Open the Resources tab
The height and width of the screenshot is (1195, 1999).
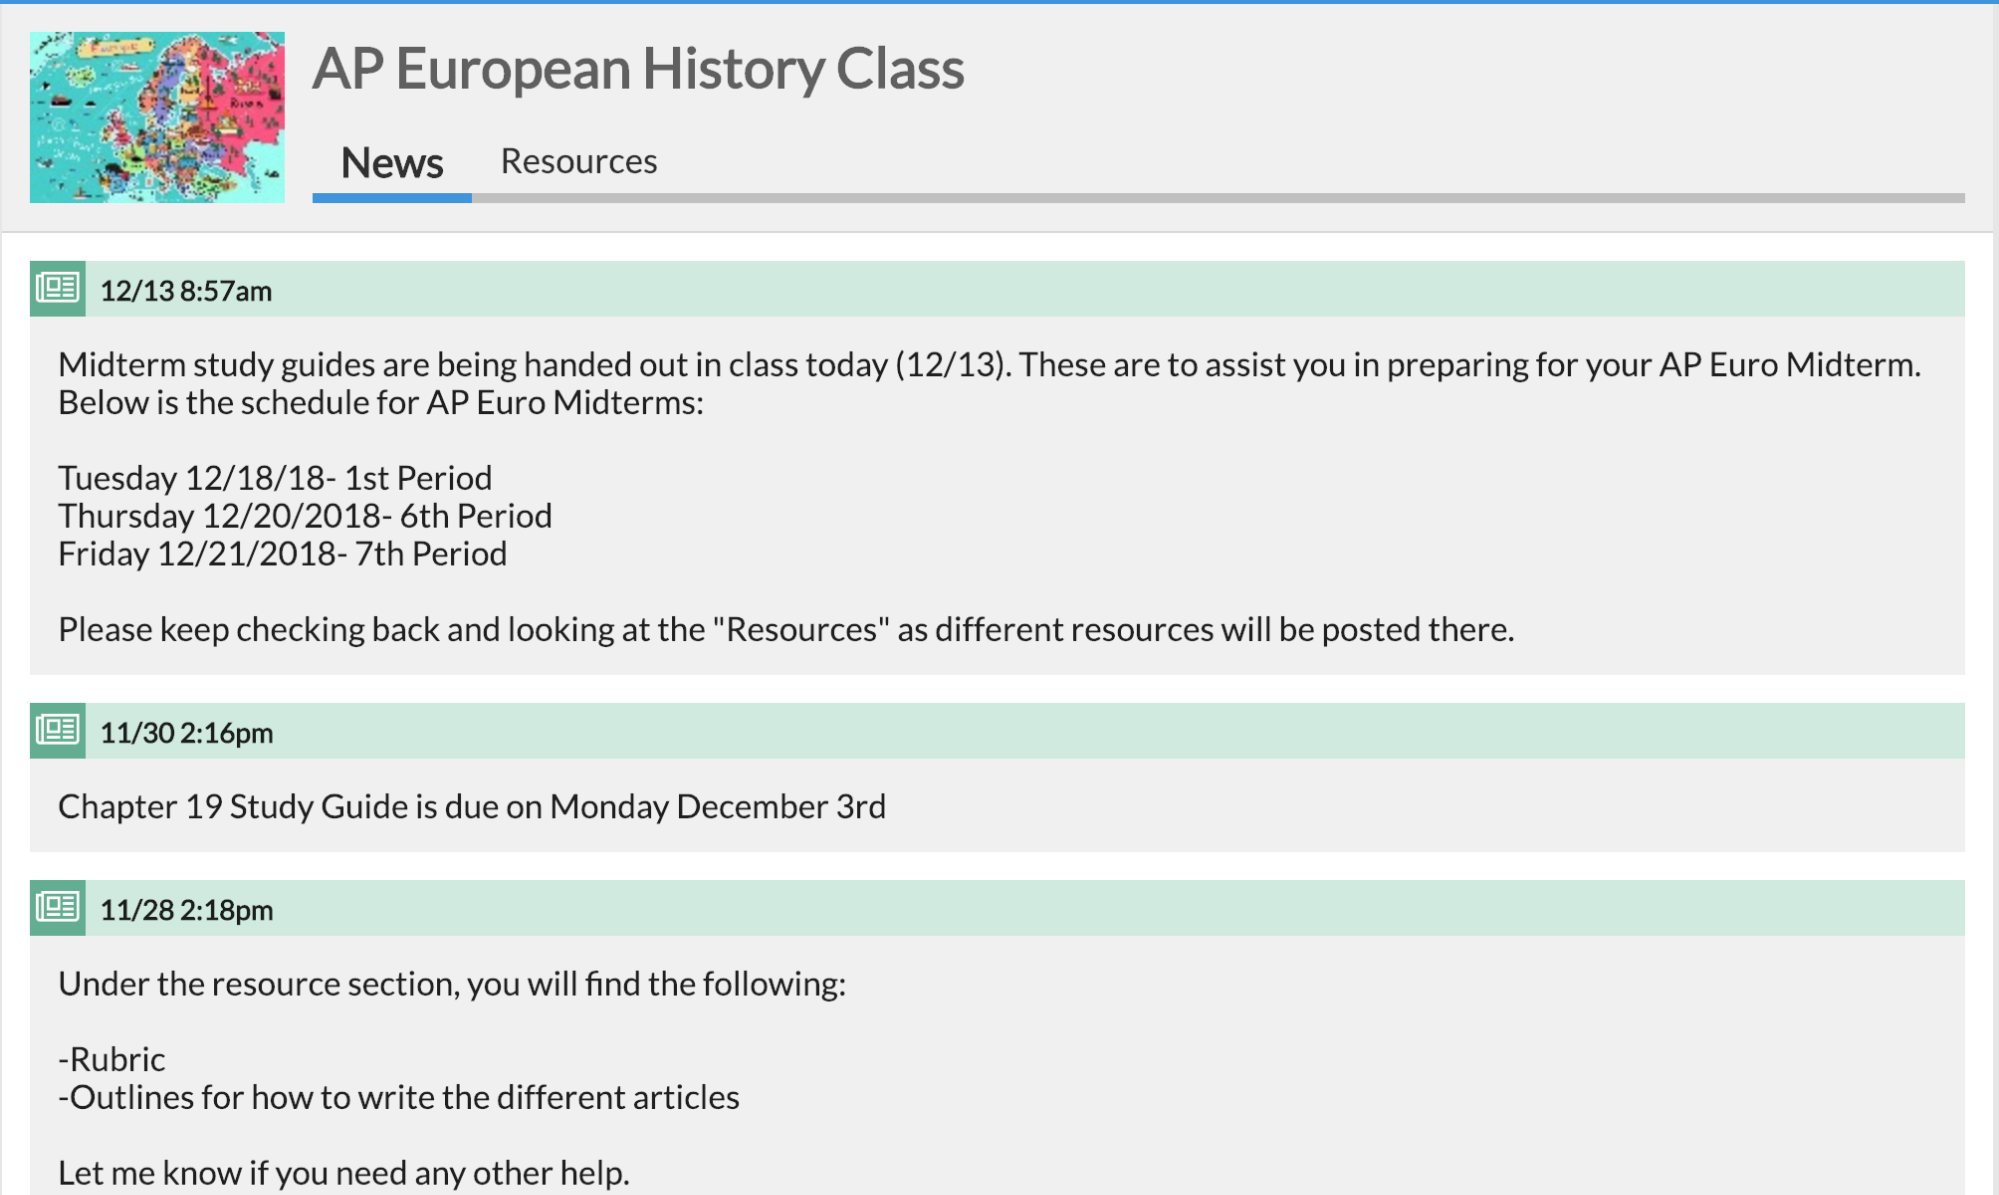(578, 161)
